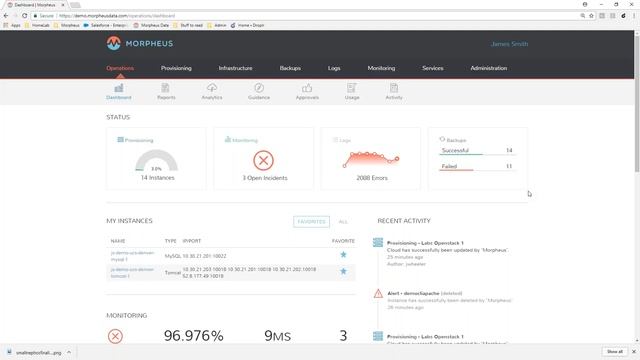Click the Morpheus logo
This screenshot has height=360, width=640.
point(140,43)
